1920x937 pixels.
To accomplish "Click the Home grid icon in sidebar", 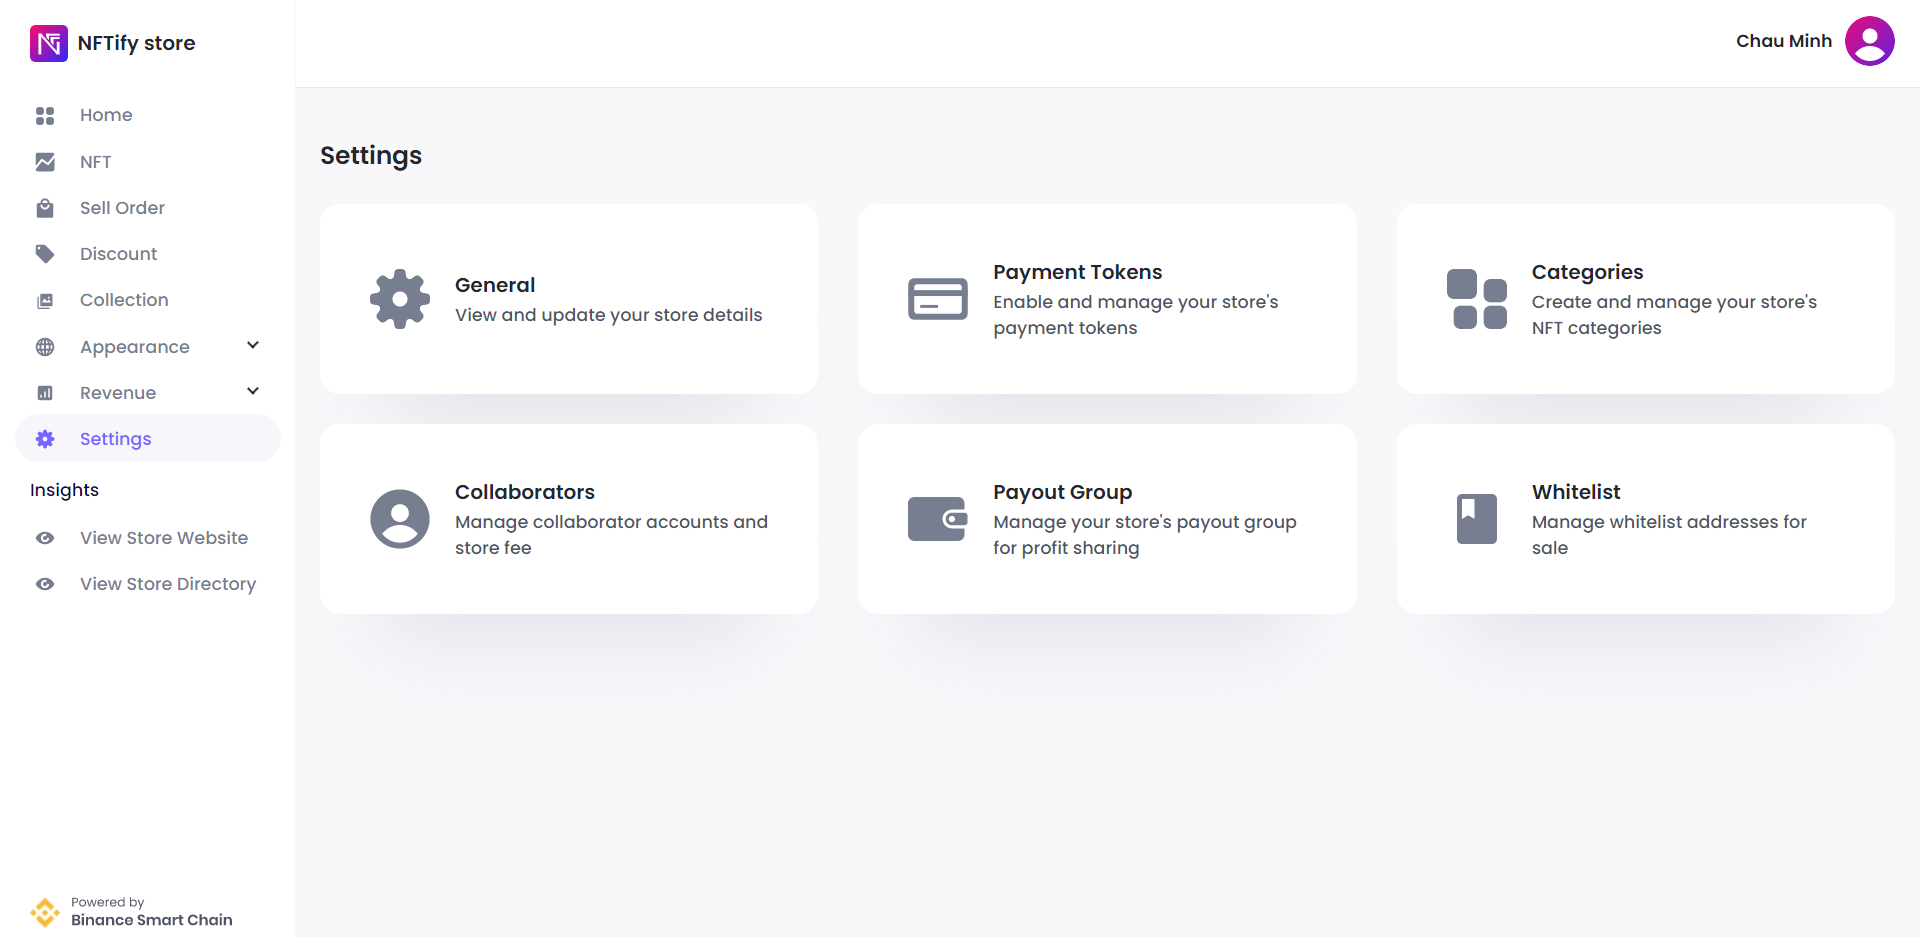I will point(45,116).
